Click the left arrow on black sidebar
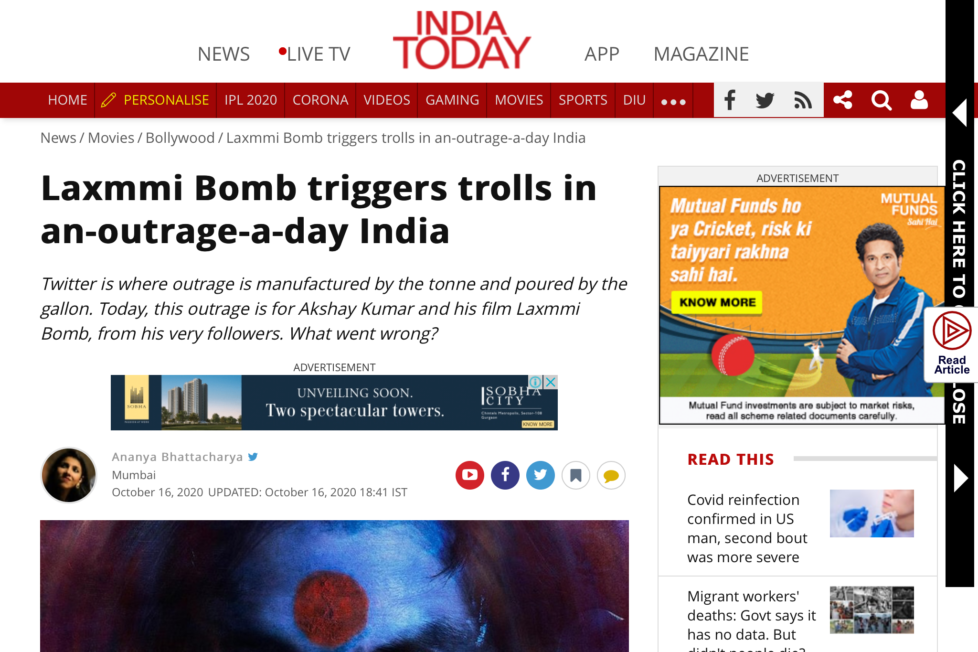Viewport: 978px width, 652px height. click(960, 113)
